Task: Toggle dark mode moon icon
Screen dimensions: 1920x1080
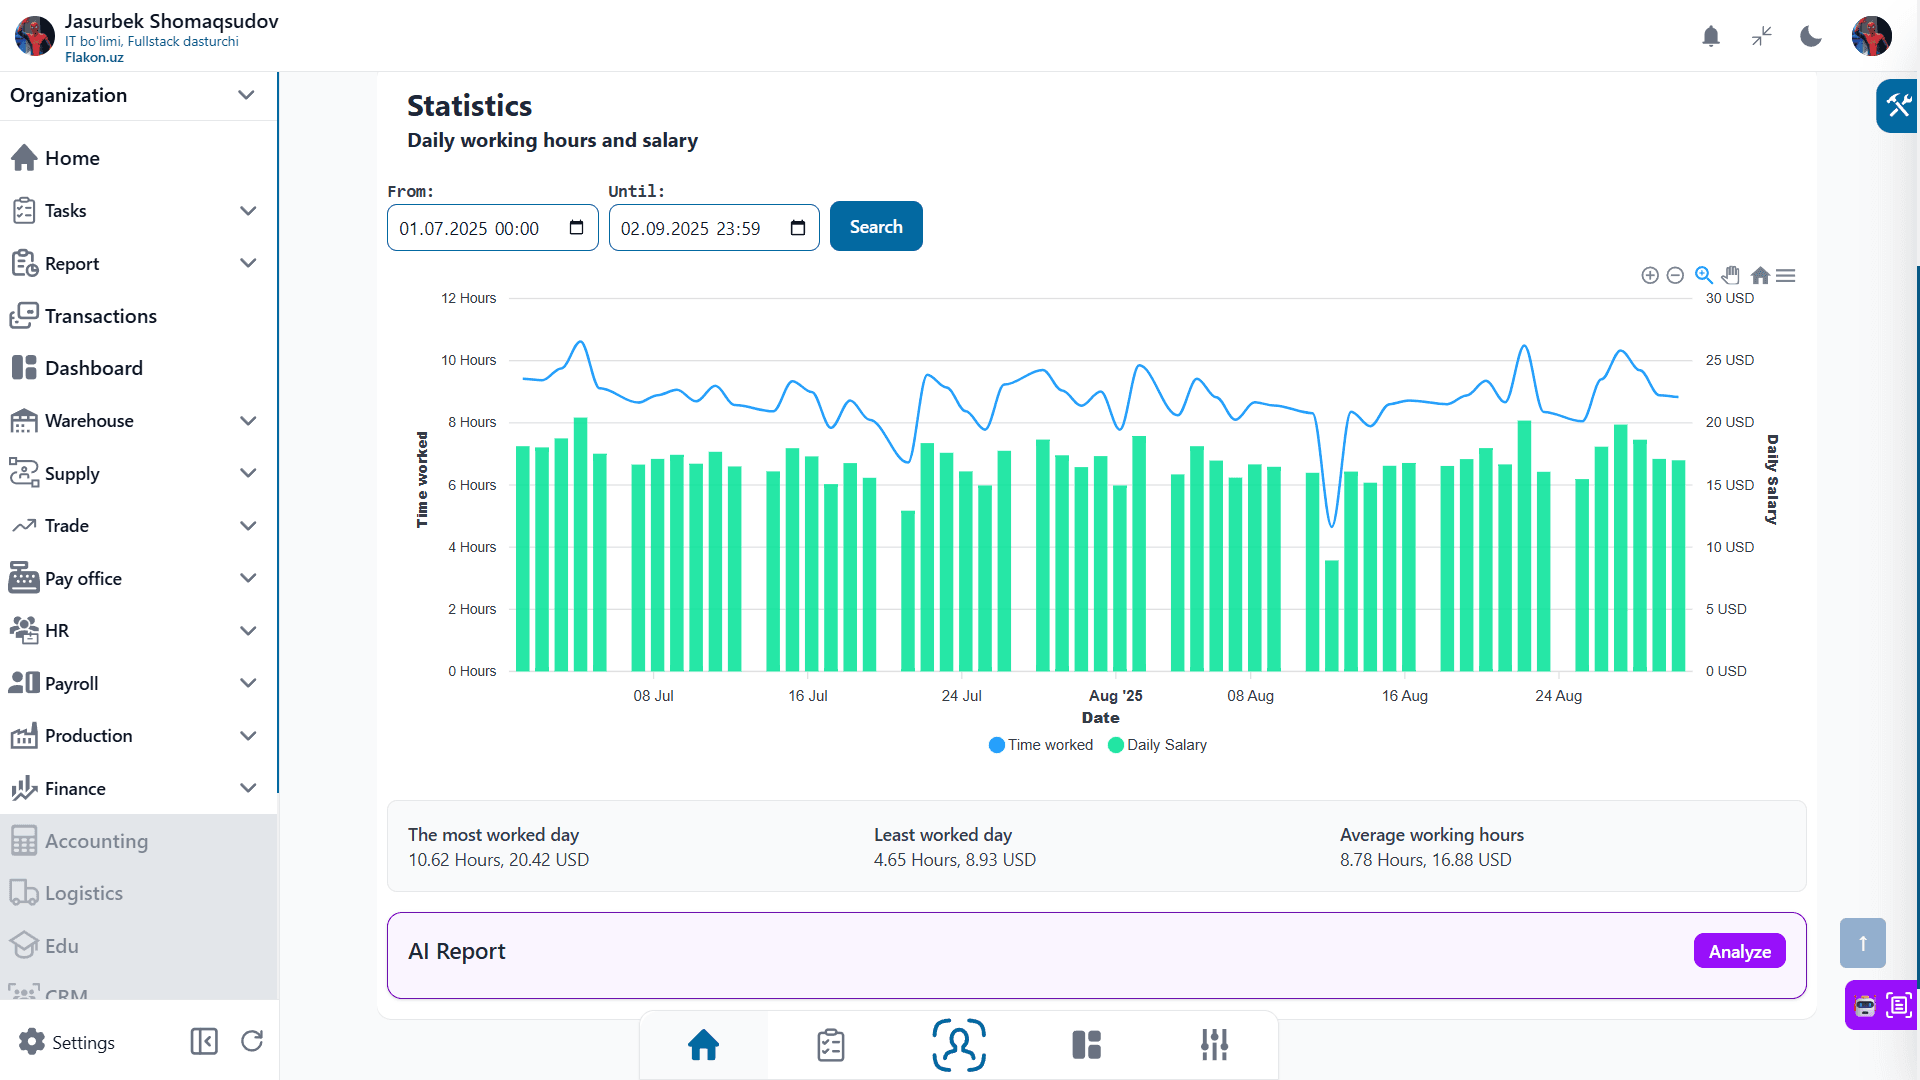Action: [x=1811, y=37]
